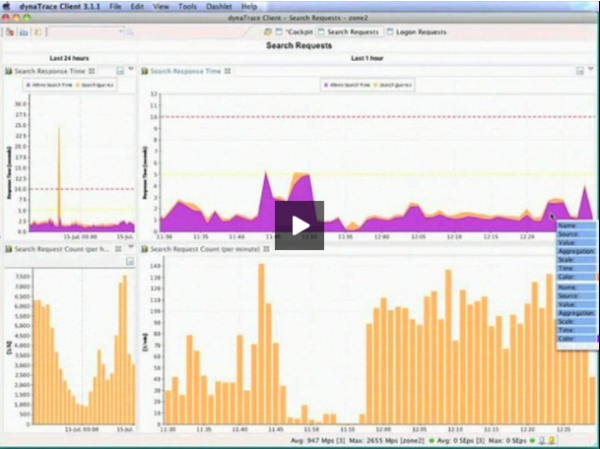Click the tallest orange bar in per-hour chart

click(125, 350)
